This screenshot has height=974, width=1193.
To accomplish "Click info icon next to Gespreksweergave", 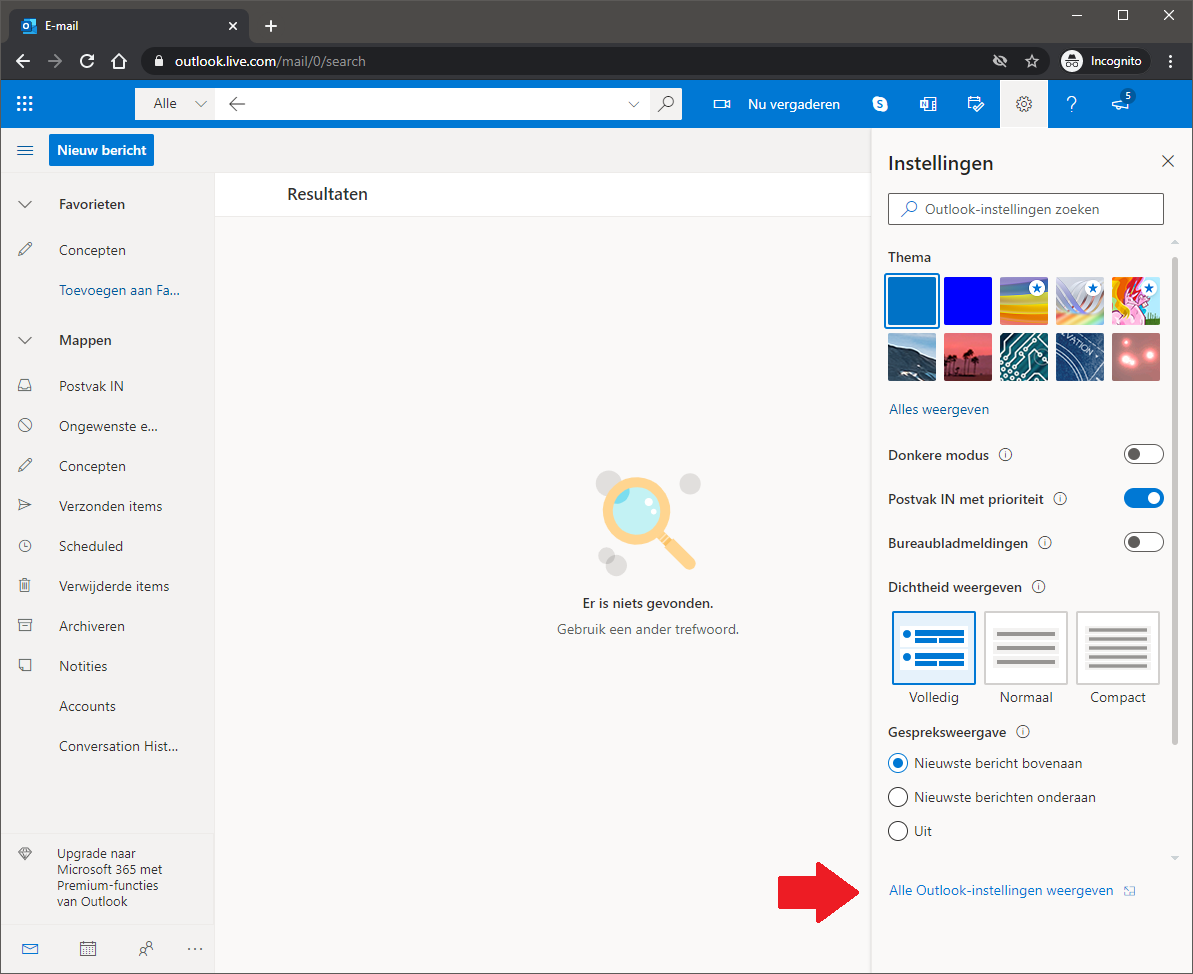I will pyautogui.click(x=1023, y=732).
